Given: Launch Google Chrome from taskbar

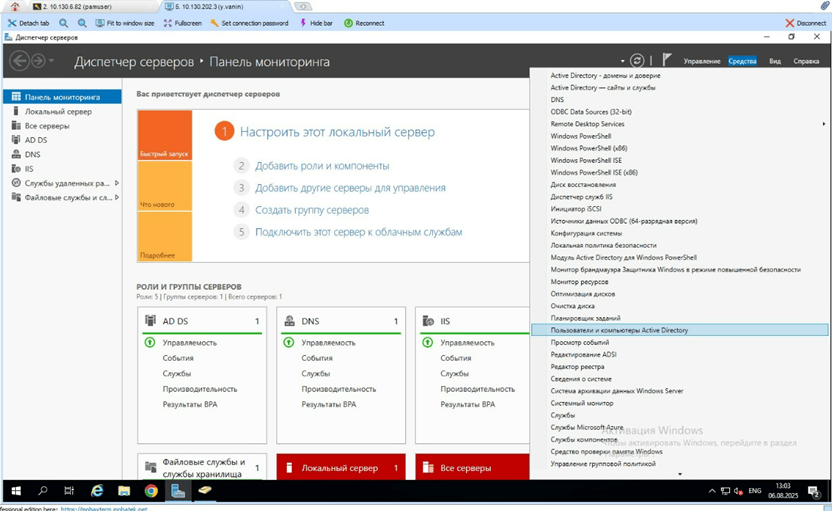Looking at the screenshot, I should click(151, 491).
